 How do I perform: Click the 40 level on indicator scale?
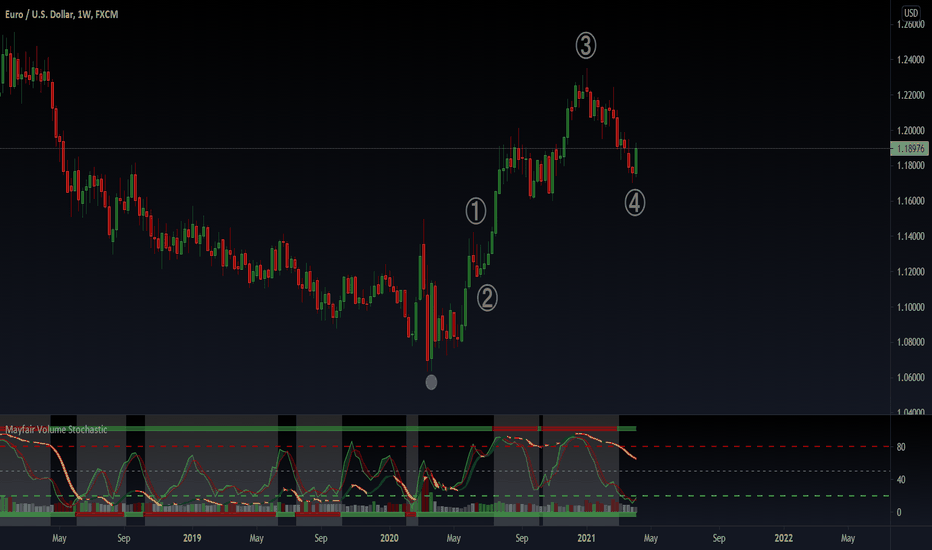click(901, 479)
